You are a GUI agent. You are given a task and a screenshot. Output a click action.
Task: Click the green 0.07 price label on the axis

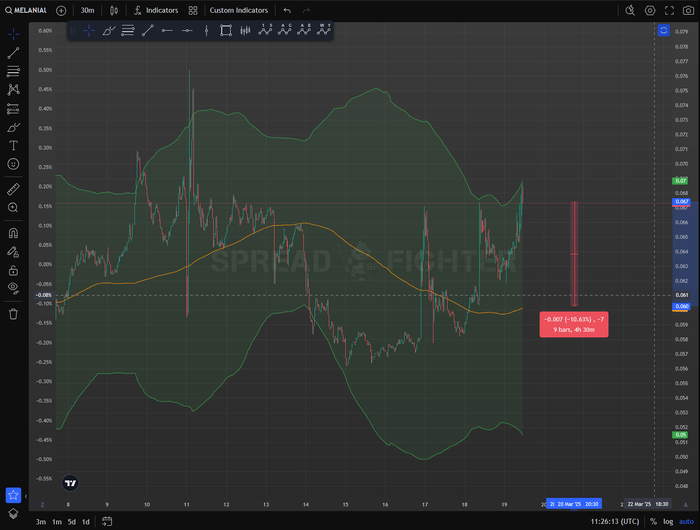pyautogui.click(x=680, y=181)
